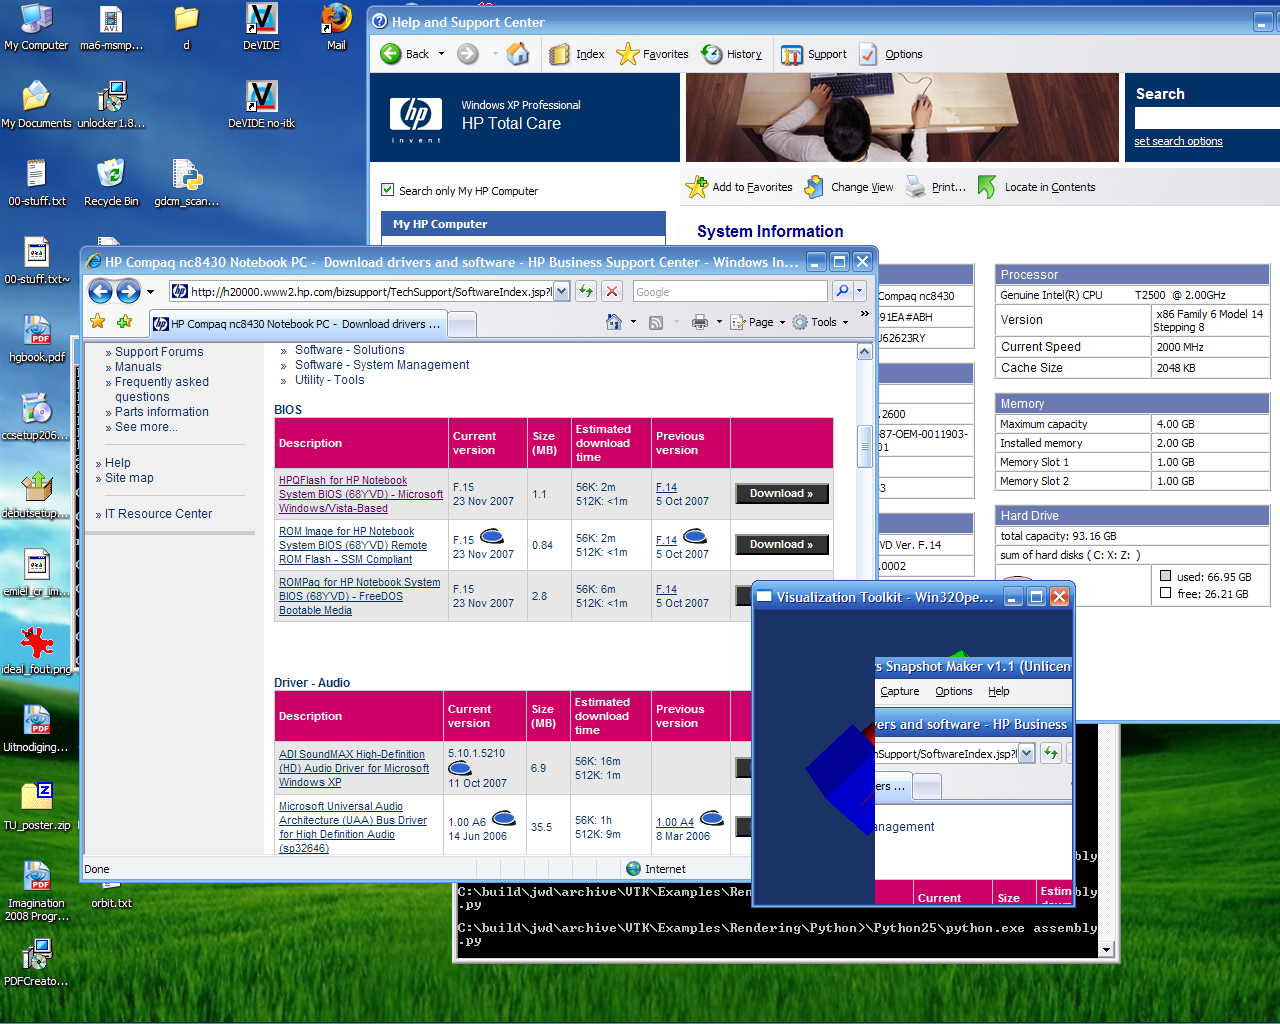Click the IE Home toolbar icon
The width and height of the screenshot is (1280, 1024).
click(614, 322)
